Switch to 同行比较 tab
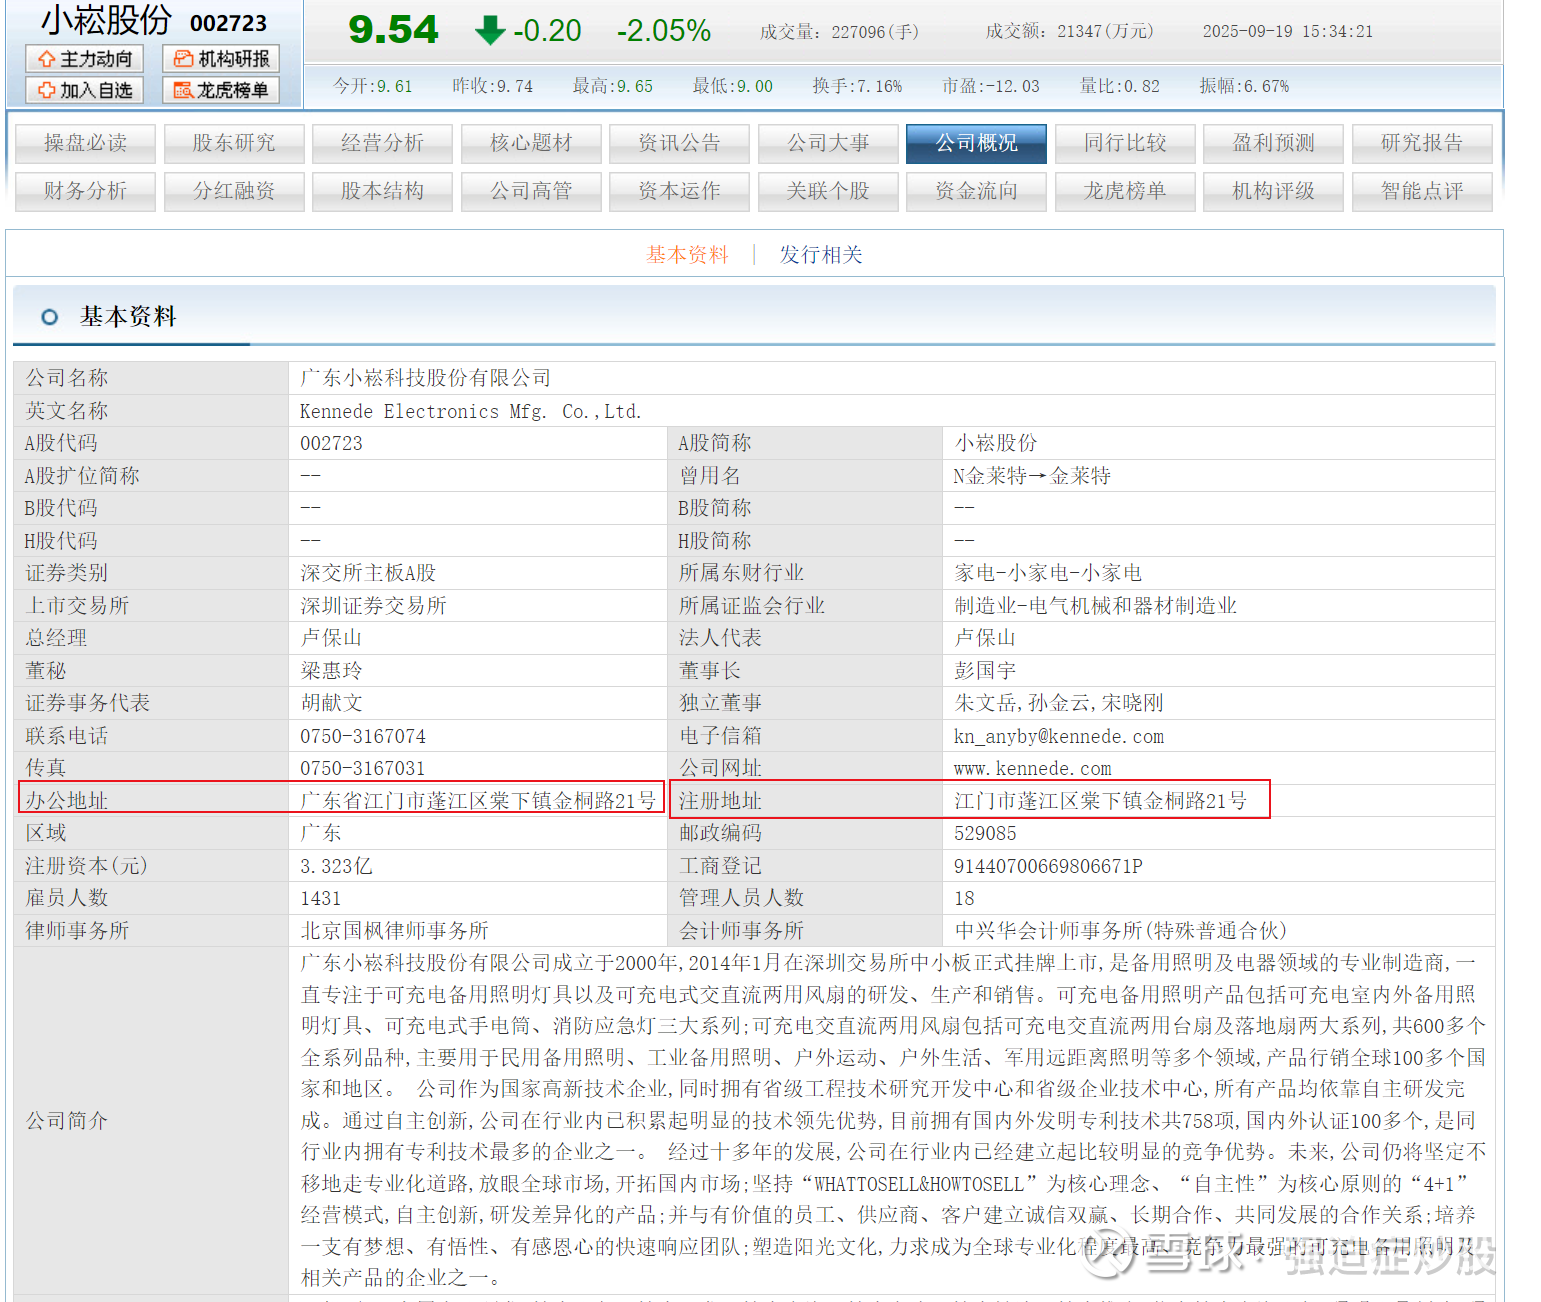 (1125, 143)
